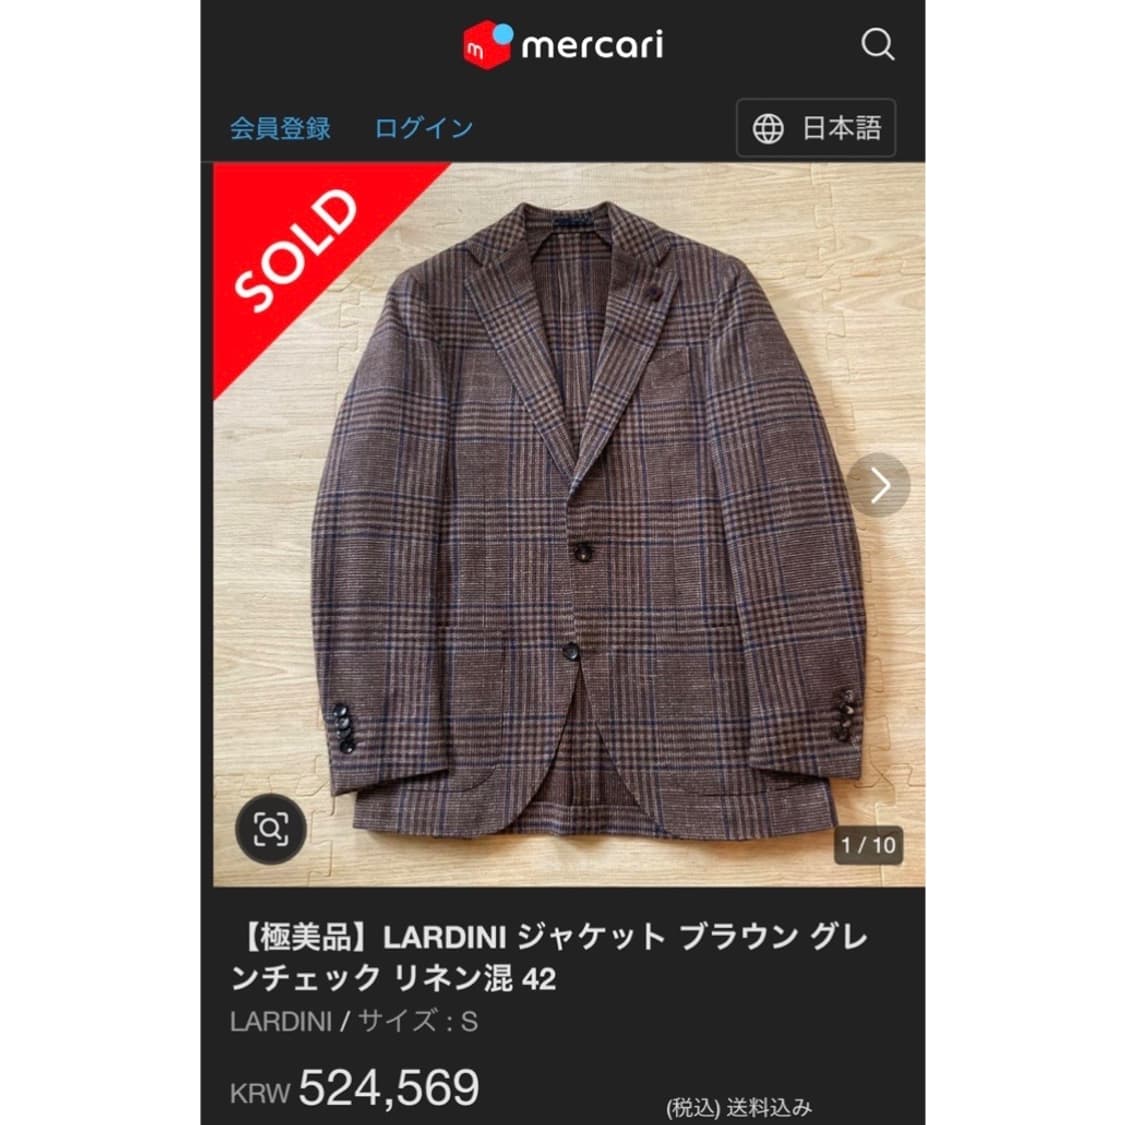1125x1125 pixels.
Task: Click the 送料込み shipping included label
Action: (x=769, y=1108)
